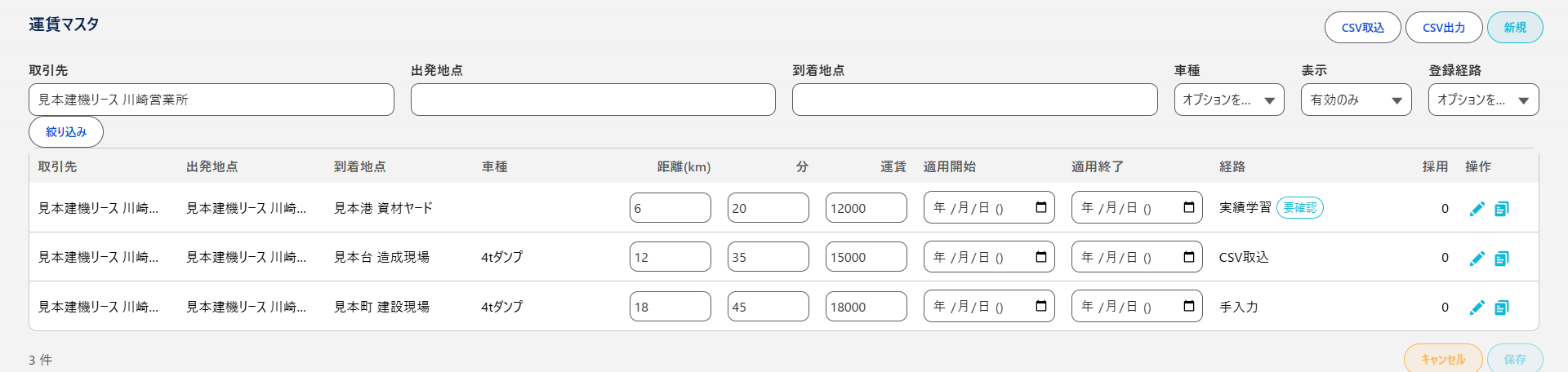Click the 経路 column header

click(1232, 167)
